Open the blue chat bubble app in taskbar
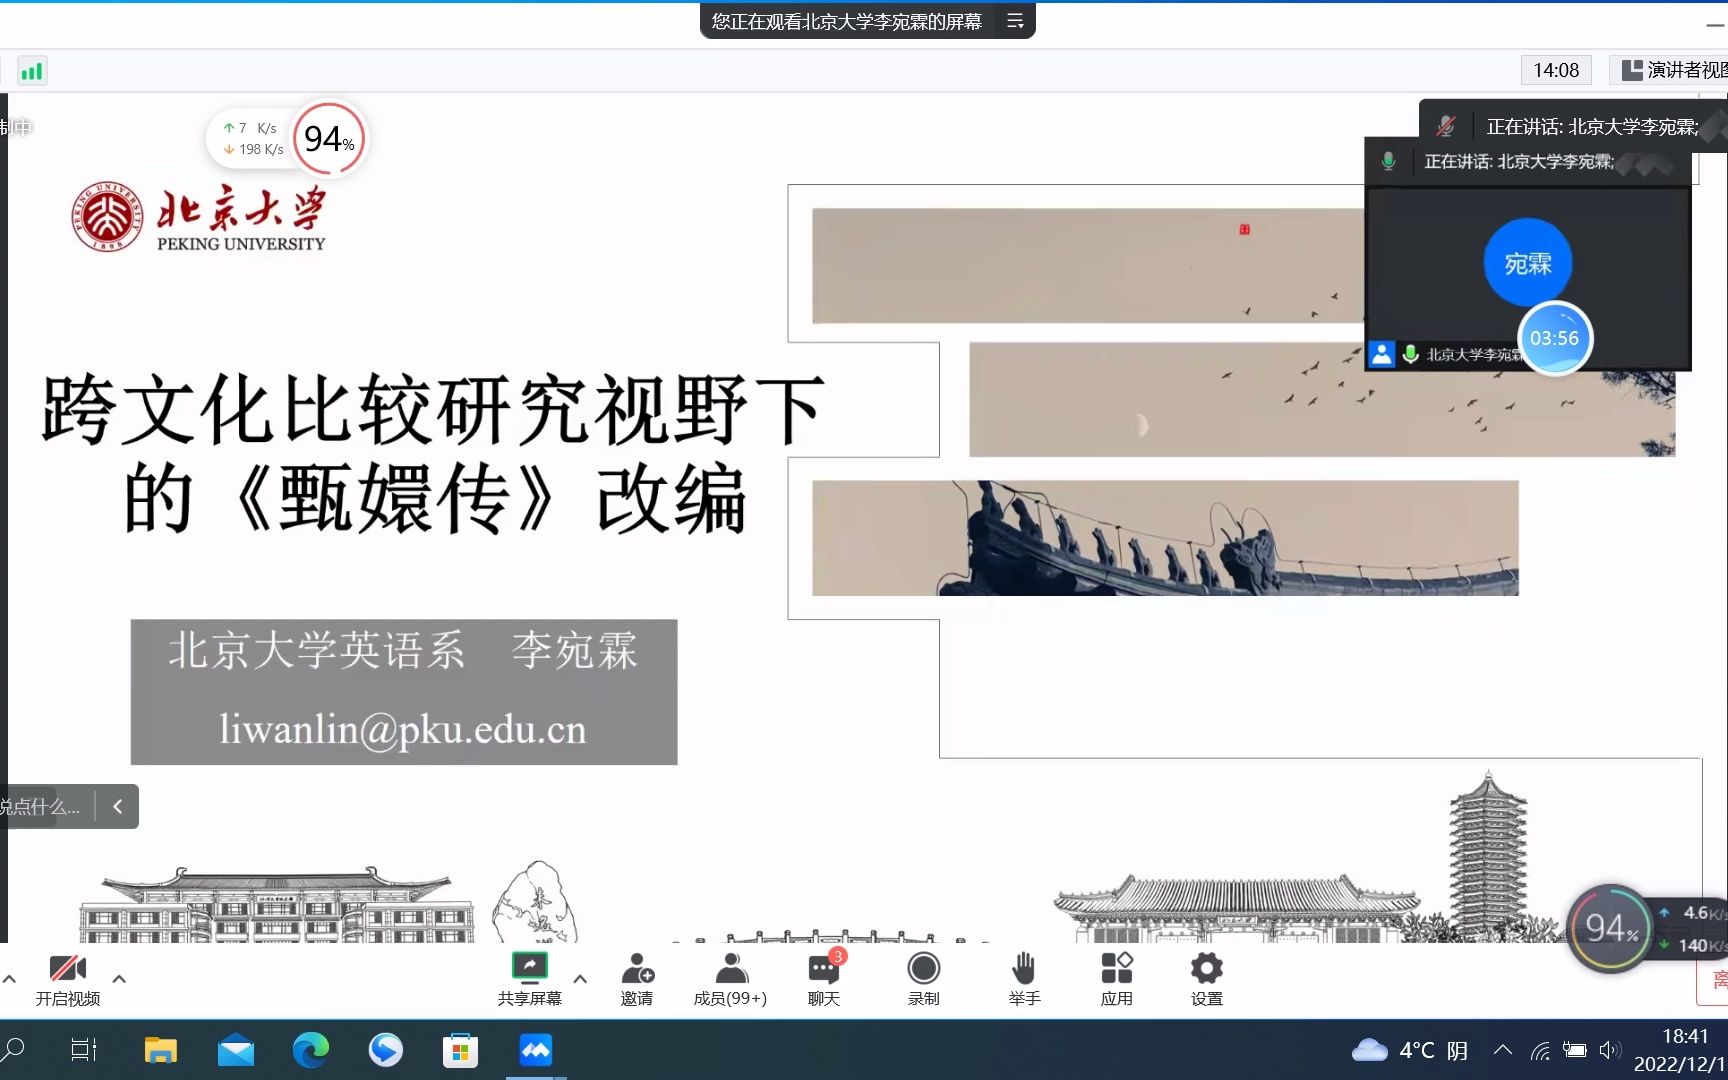Screen dimensions: 1728x1080 [x=386, y=1050]
